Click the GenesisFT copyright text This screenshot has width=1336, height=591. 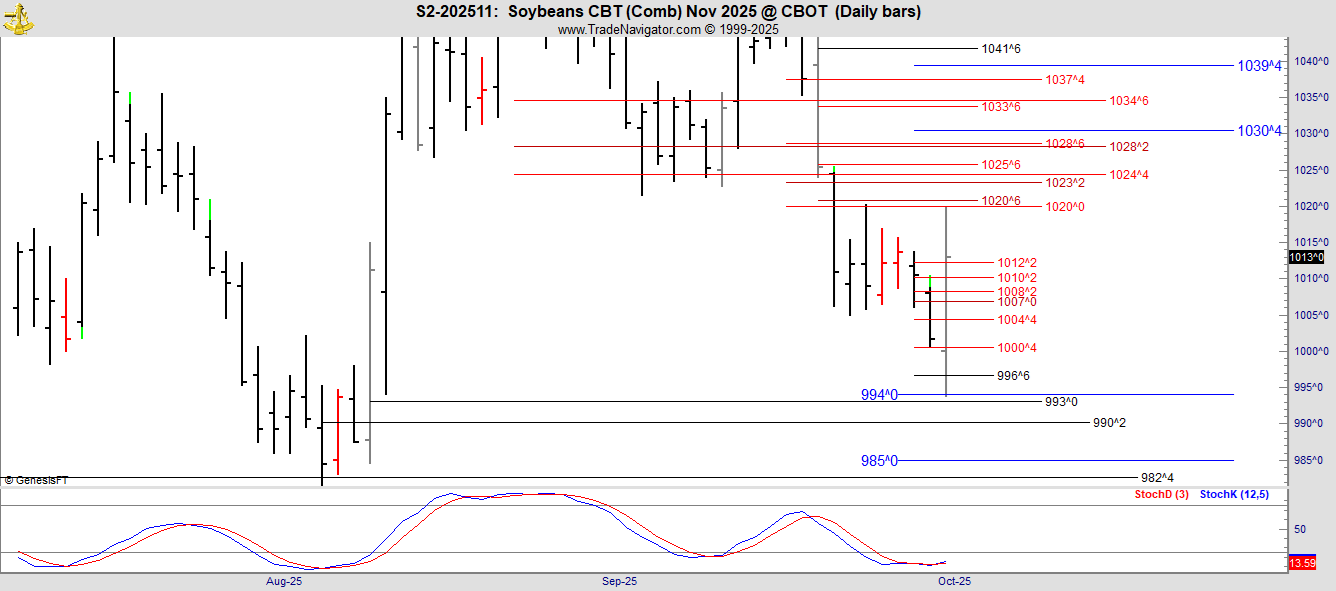point(36,481)
